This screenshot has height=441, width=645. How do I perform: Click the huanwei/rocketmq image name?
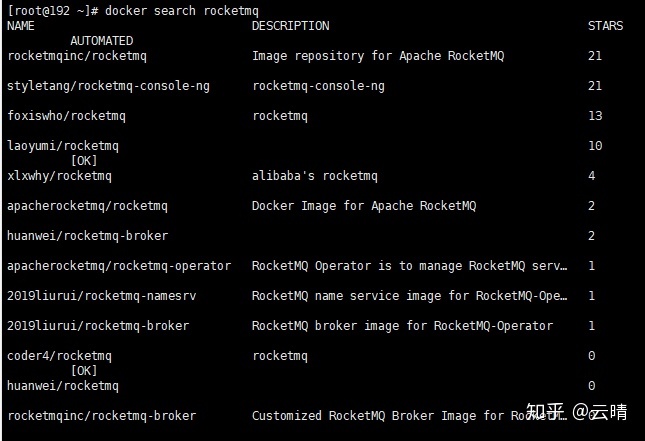point(63,386)
